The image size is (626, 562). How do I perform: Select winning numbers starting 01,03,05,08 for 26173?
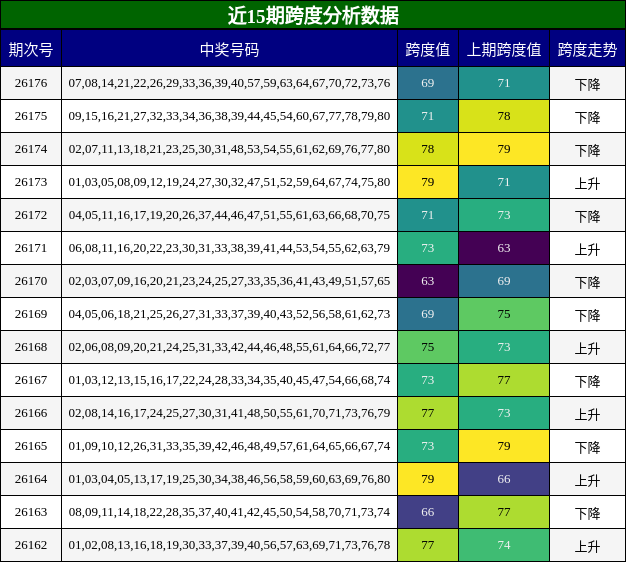[229, 182]
